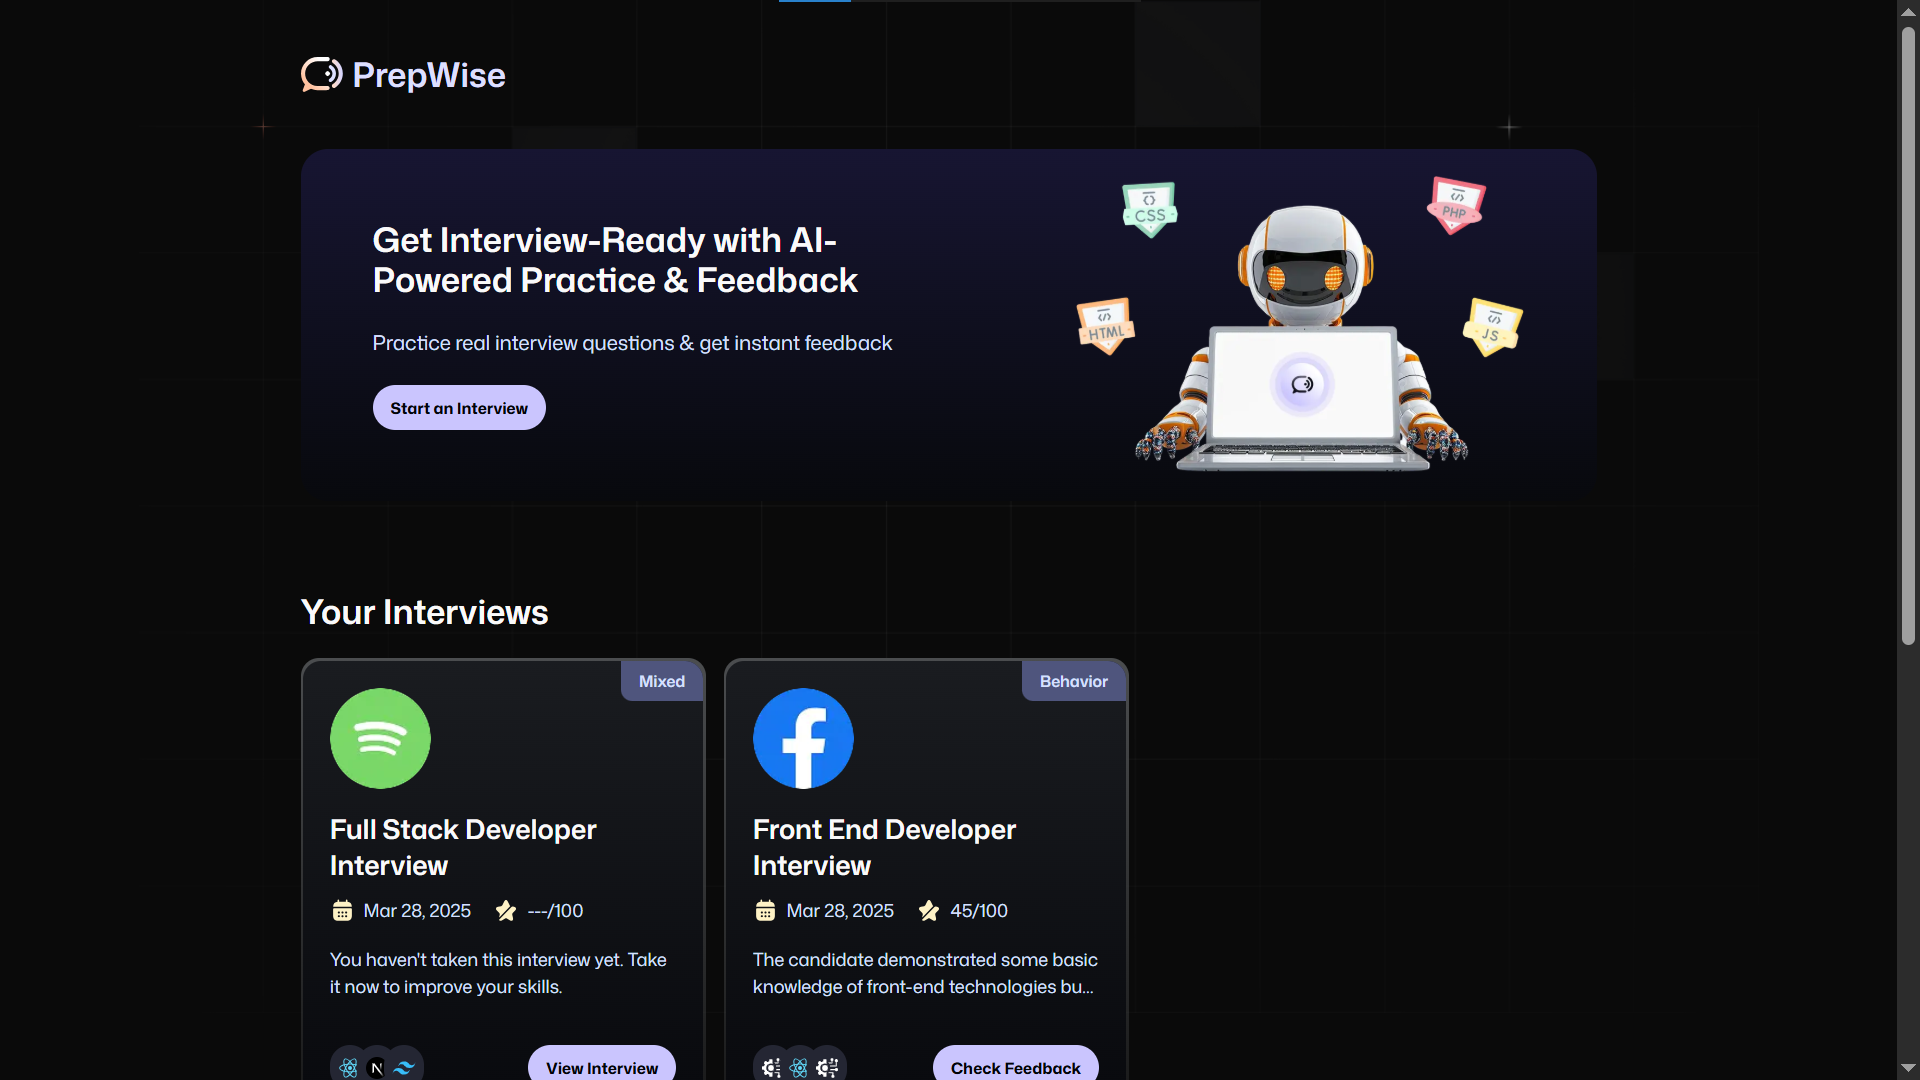The width and height of the screenshot is (1920, 1080).
Task: Click the first gear icon on Front End card
Action: point(770,1067)
